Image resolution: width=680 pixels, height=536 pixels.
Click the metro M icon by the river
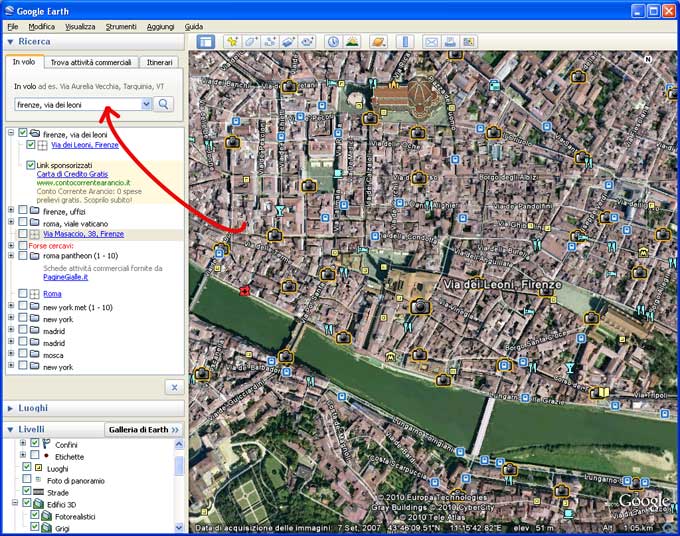391,357
